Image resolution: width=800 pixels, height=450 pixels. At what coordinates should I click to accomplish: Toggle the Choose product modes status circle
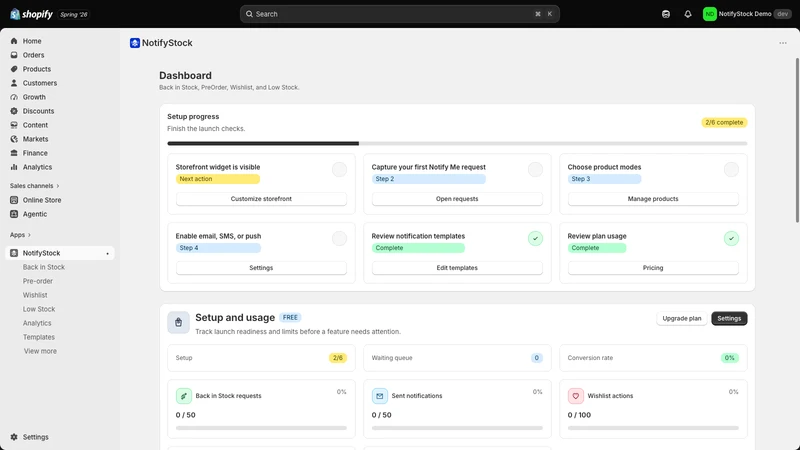(731, 169)
